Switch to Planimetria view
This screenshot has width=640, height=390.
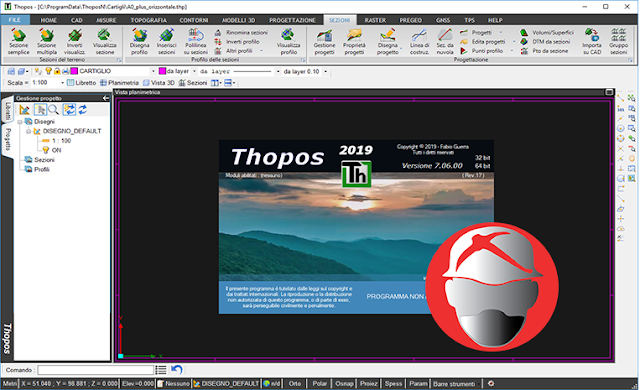pos(119,83)
